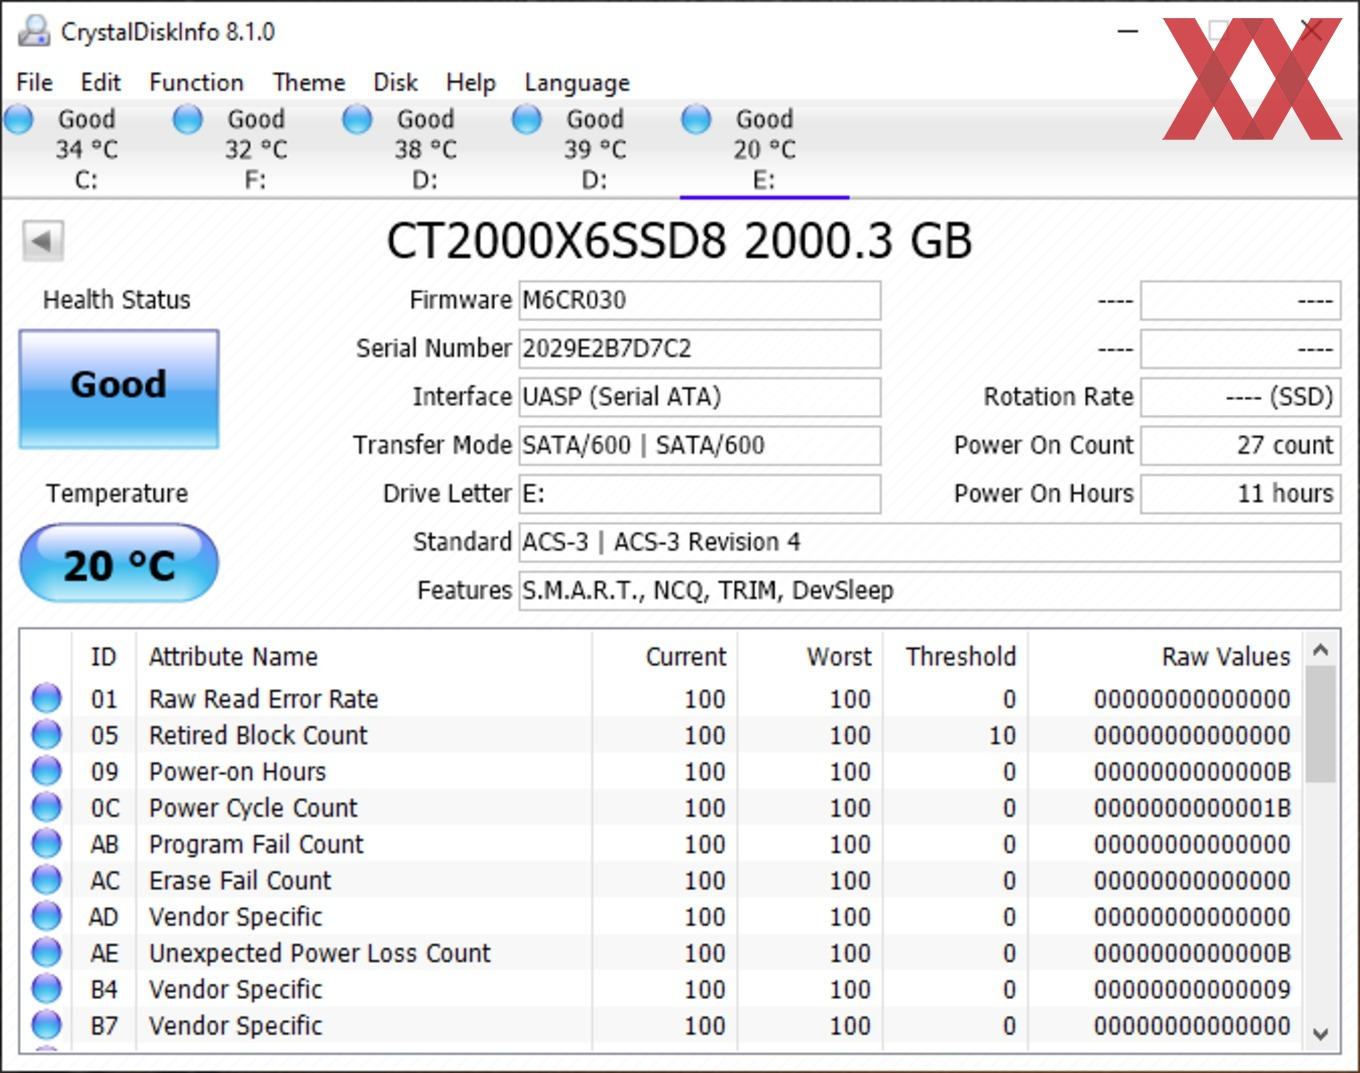Open the File menu
The height and width of the screenshot is (1073, 1360).
pos(35,82)
